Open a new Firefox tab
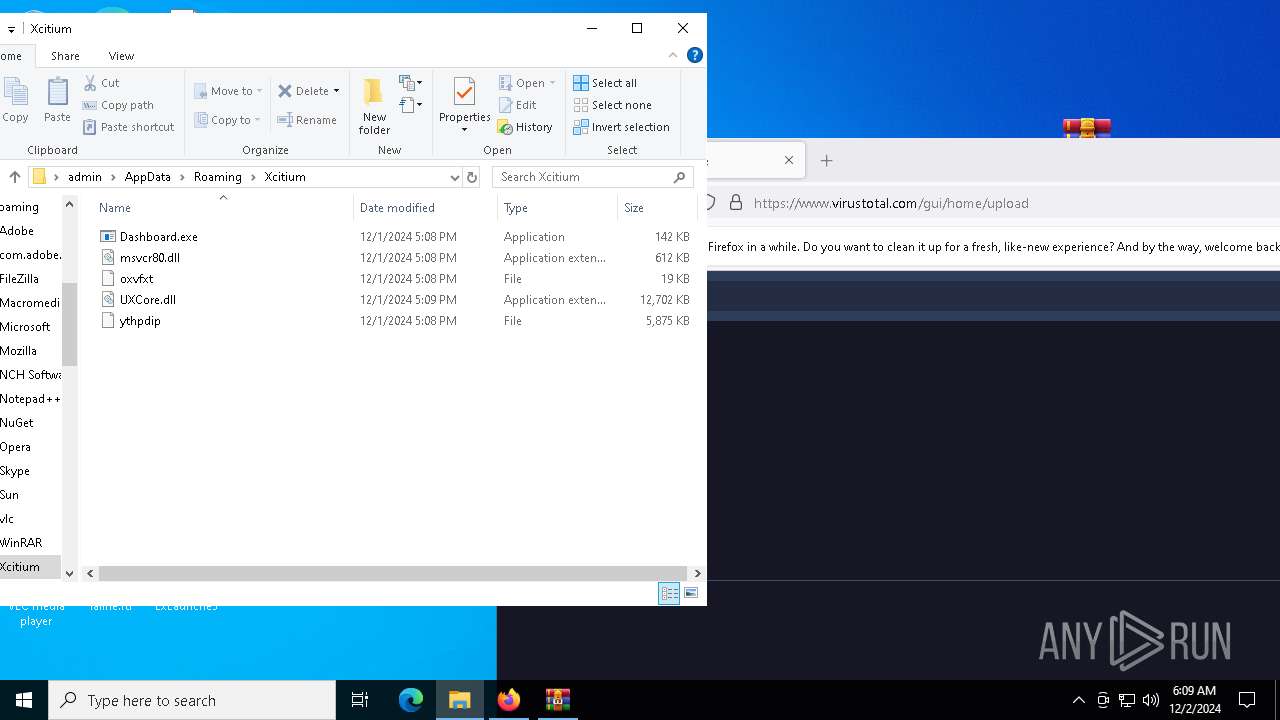This screenshot has width=1280, height=720. click(827, 160)
